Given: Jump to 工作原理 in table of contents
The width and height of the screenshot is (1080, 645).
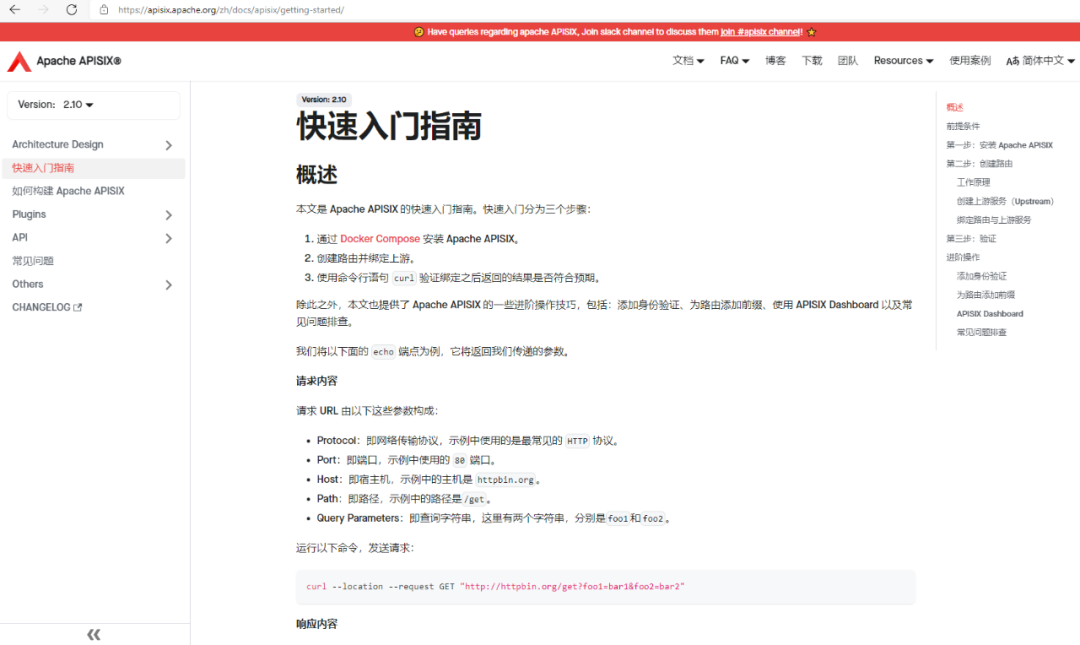Looking at the screenshot, I should (973, 183).
